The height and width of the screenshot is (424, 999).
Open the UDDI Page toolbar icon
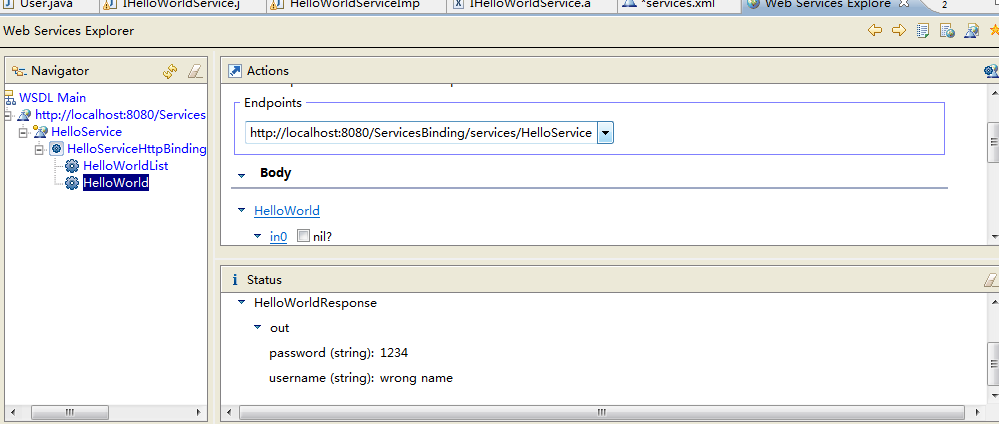point(923,31)
